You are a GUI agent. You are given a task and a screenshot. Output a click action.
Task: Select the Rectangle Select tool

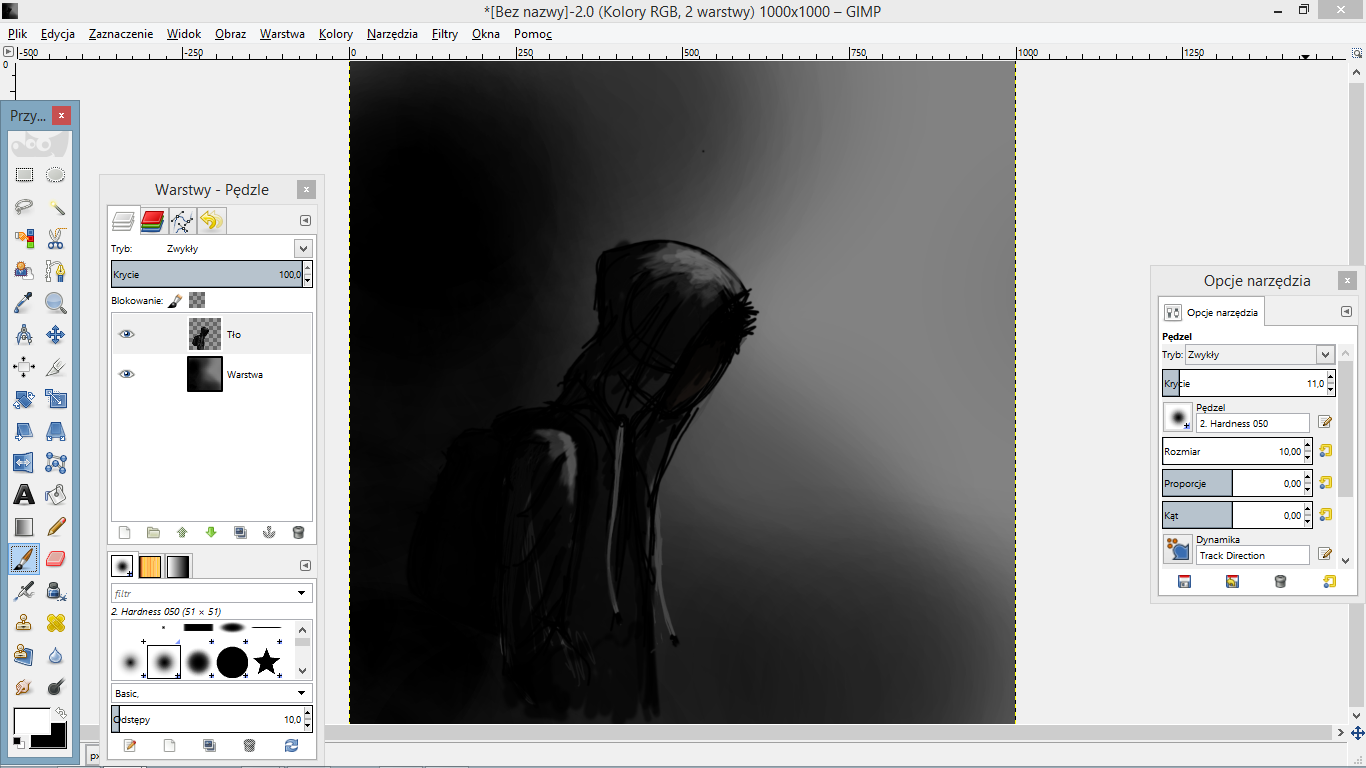(x=24, y=174)
